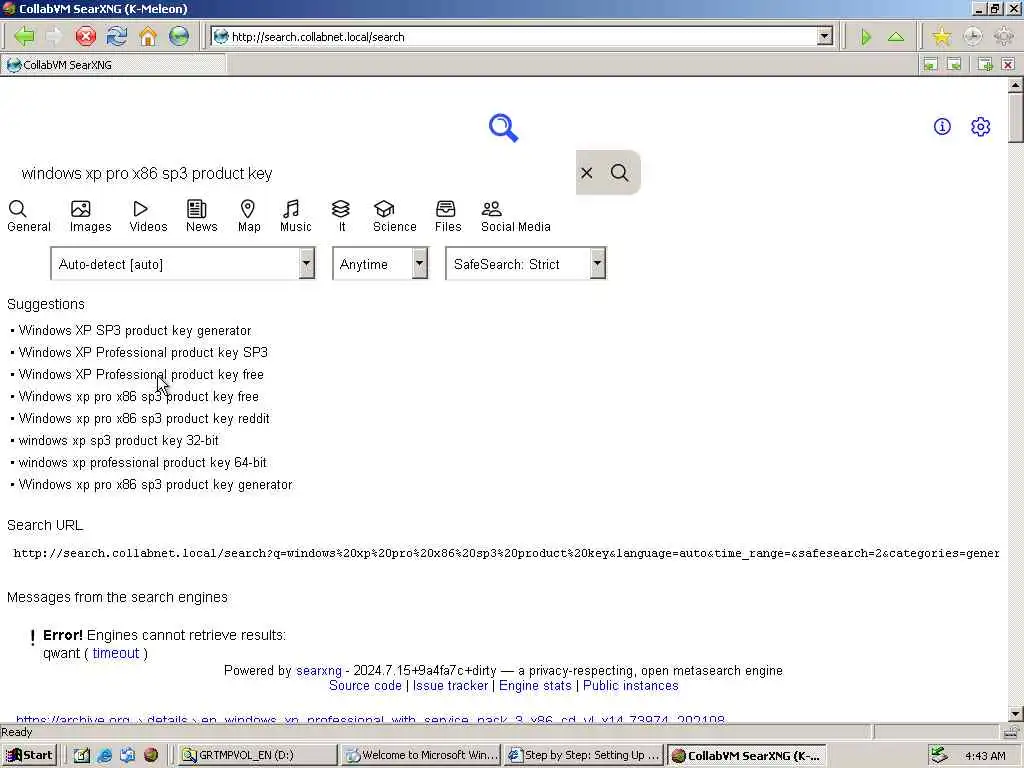Click suggestion 'Windows XP SP3 product key generator'

[x=135, y=330]
